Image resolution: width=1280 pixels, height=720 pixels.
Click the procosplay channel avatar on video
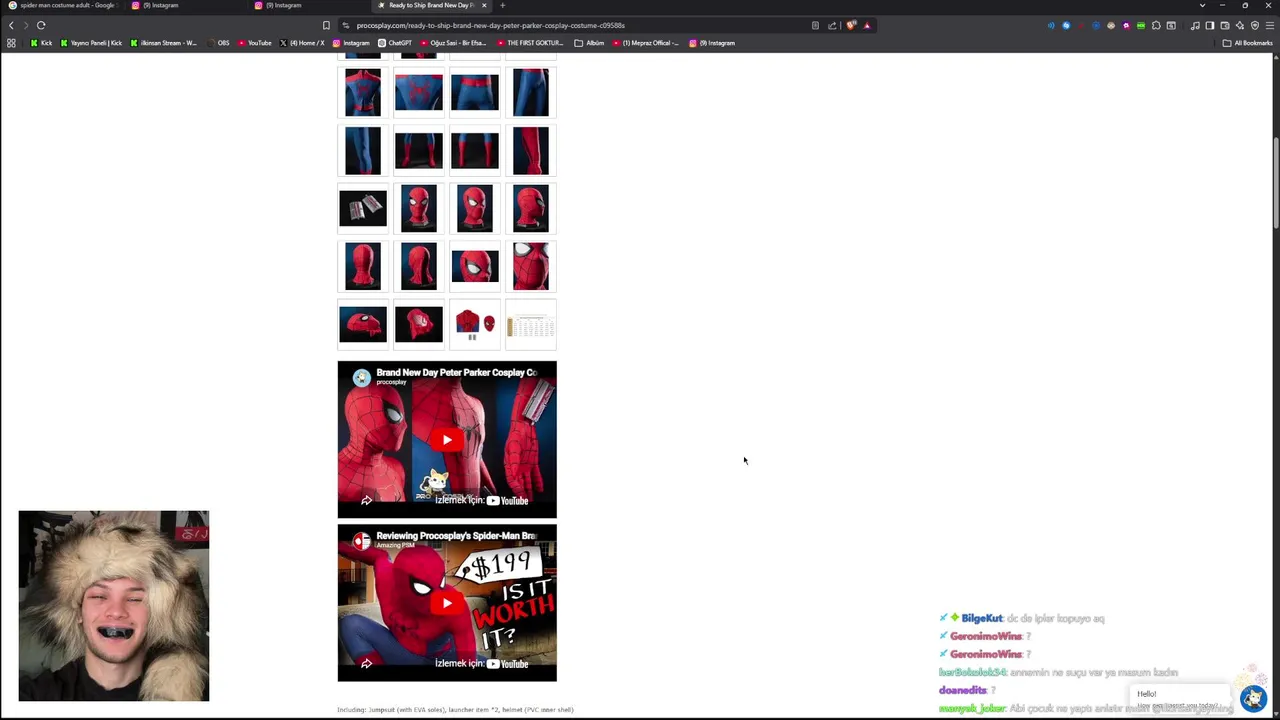(361, 377)
